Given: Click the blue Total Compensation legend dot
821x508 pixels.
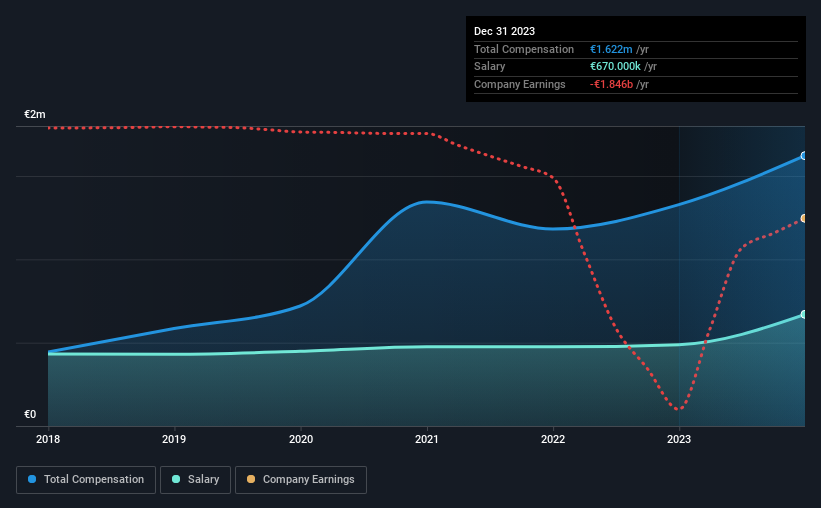Looking at the screenshot, I should 32,479.
